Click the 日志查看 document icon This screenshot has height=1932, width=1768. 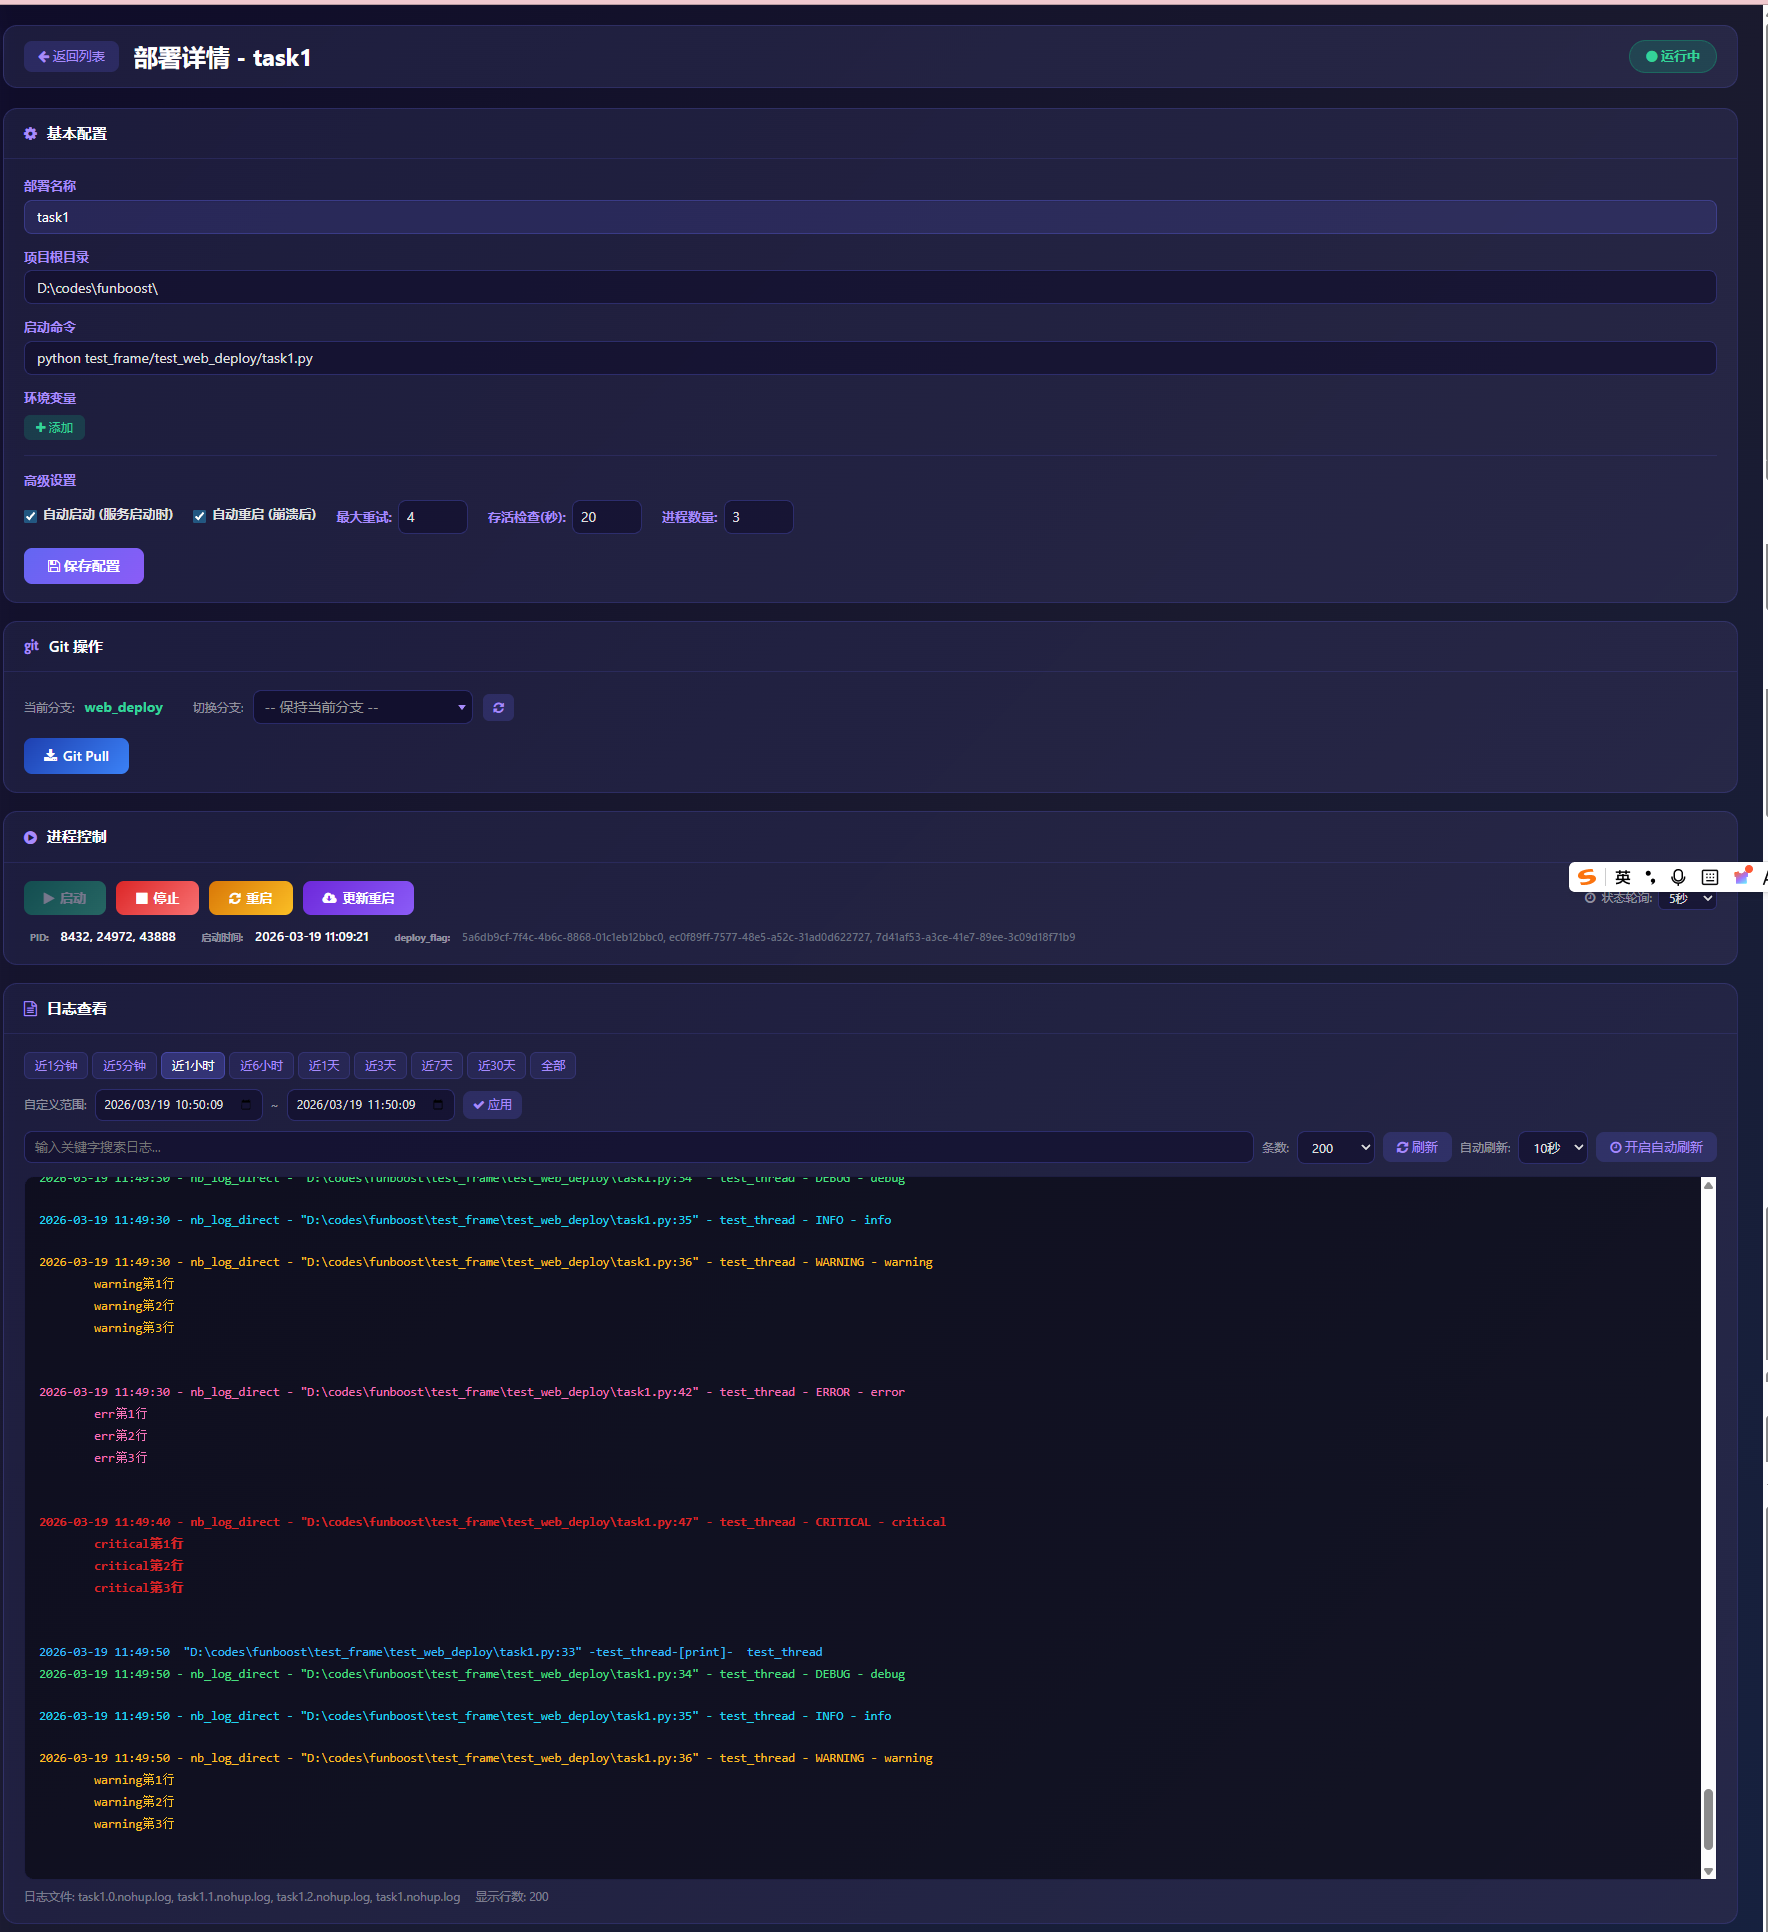click(x=31, y=1009)
